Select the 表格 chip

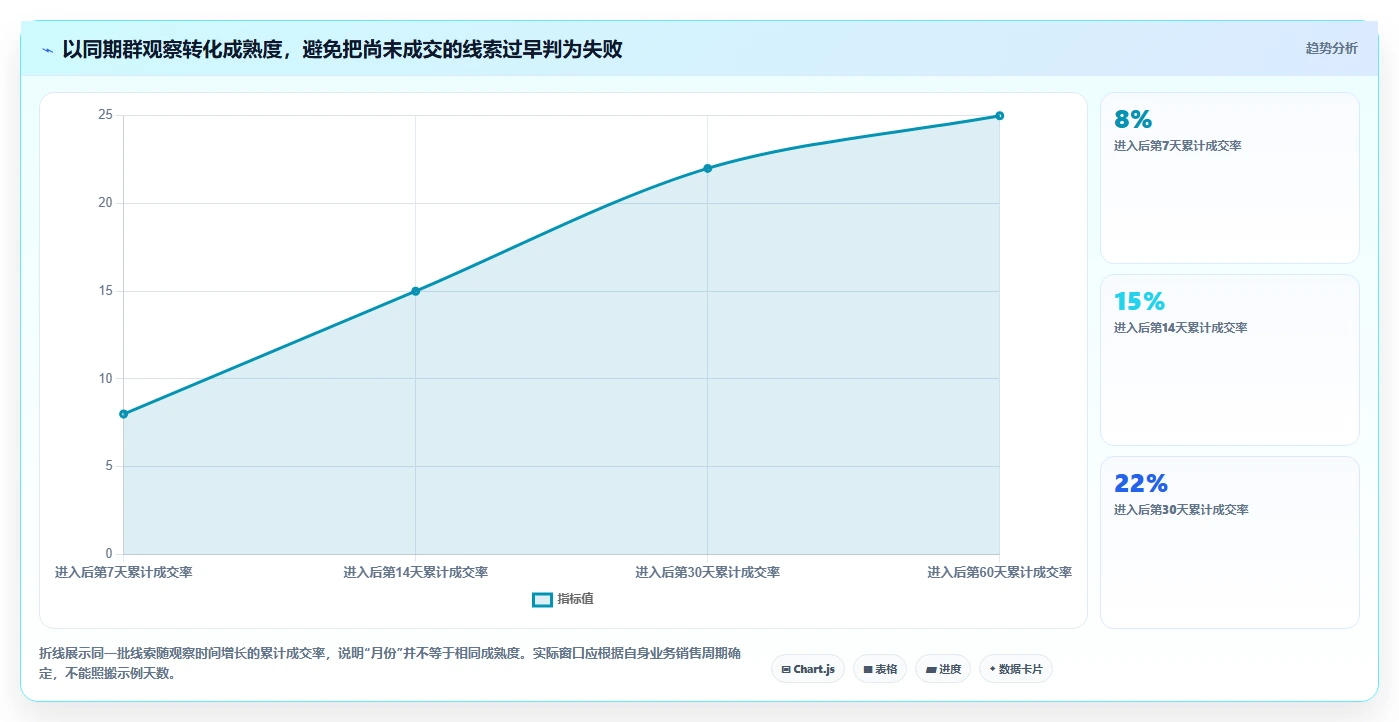point(880,669)
